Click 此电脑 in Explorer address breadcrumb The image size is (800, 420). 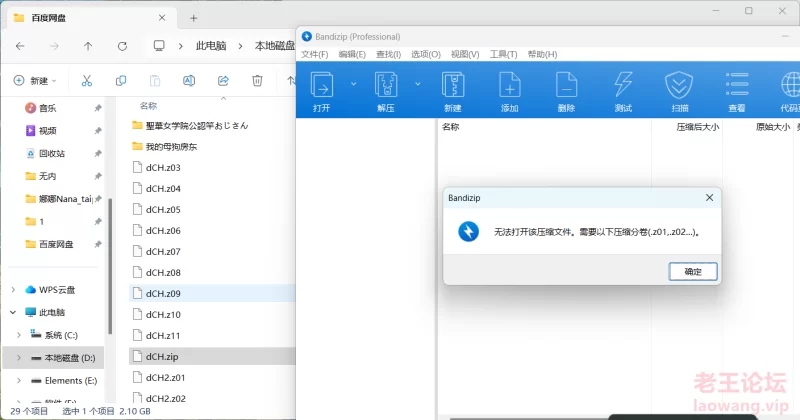point(211,46)
